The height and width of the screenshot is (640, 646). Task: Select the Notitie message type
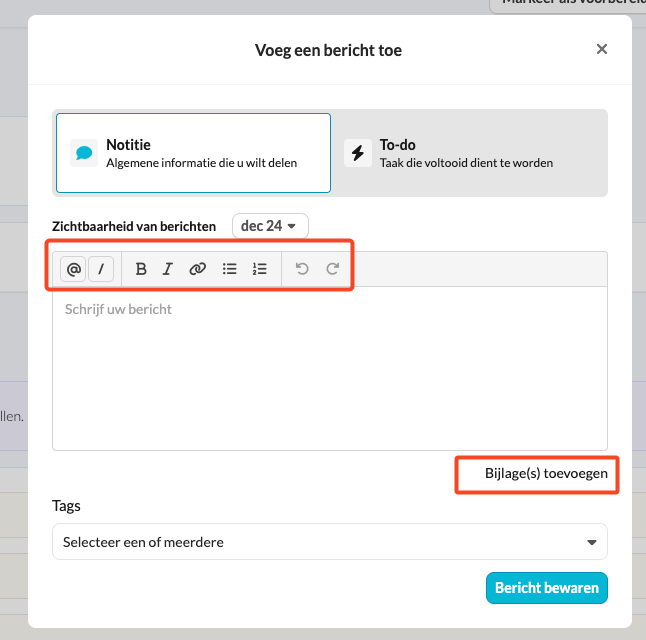coord(193,153)
